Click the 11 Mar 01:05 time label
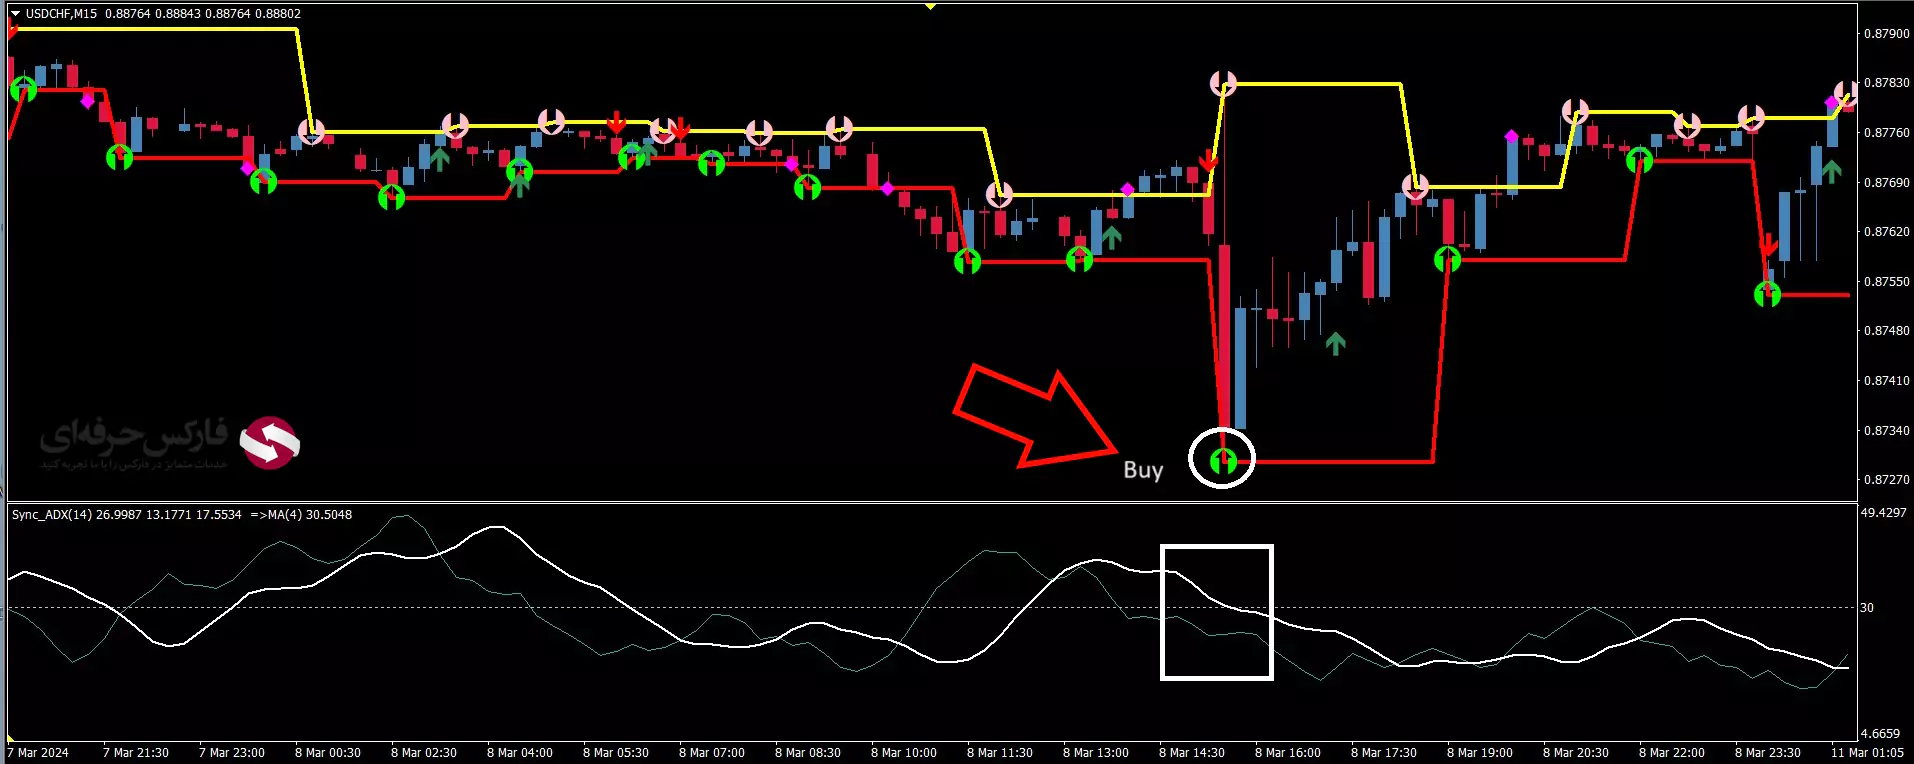Screen dimensions: 1914x764 1867,753
